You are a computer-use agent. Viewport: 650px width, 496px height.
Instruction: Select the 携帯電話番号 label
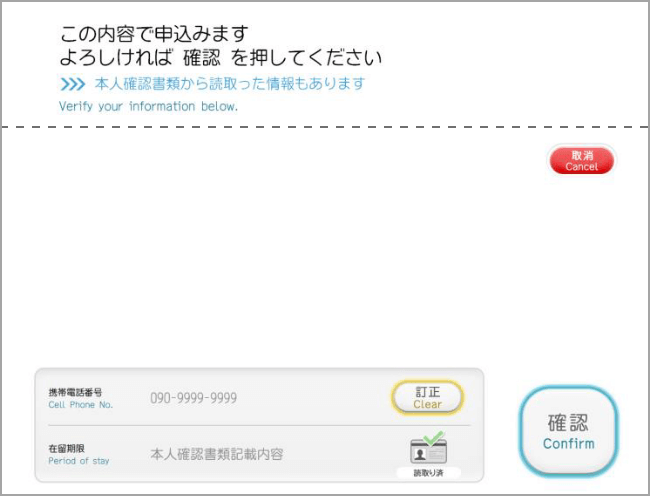click(x=75, y=392)
